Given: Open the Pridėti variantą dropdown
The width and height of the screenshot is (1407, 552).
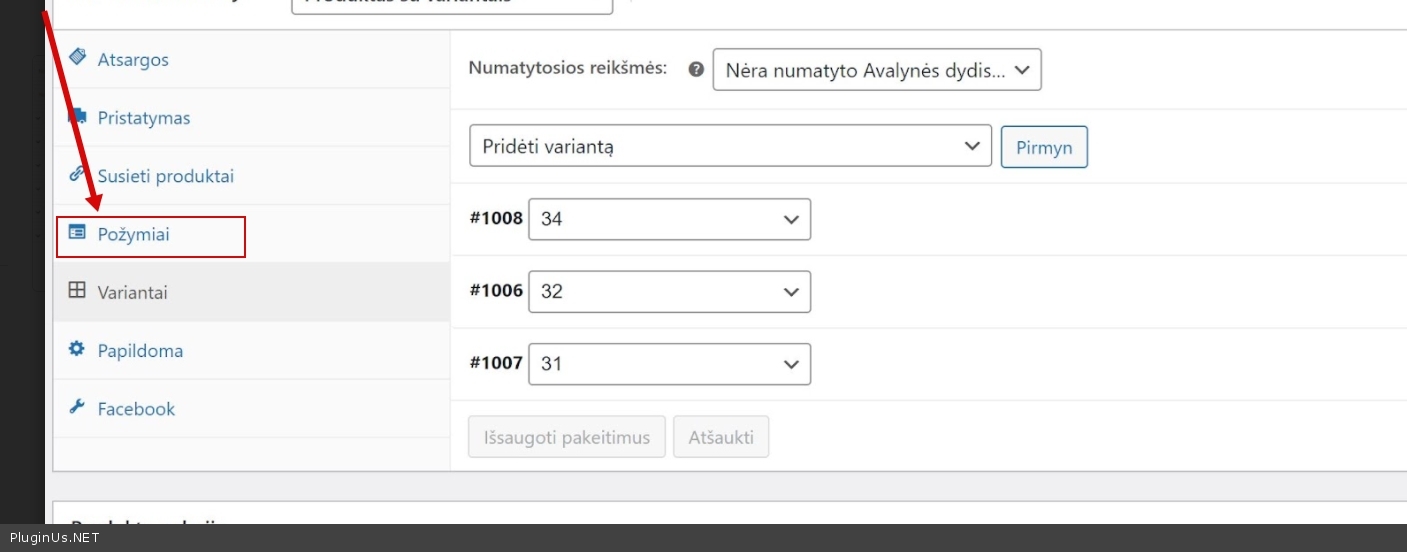Looking at the screenshot, I should click(x=730, y=146).
